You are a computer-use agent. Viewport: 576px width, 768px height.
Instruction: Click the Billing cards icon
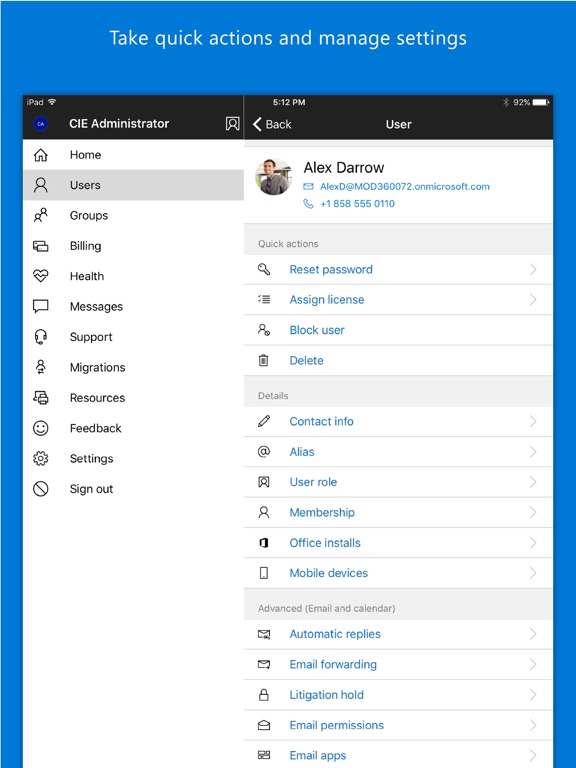click(x=41, y=246)
